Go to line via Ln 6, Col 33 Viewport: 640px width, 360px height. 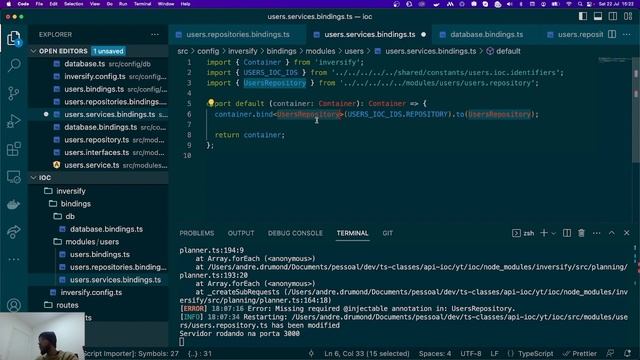click(367, 353)
